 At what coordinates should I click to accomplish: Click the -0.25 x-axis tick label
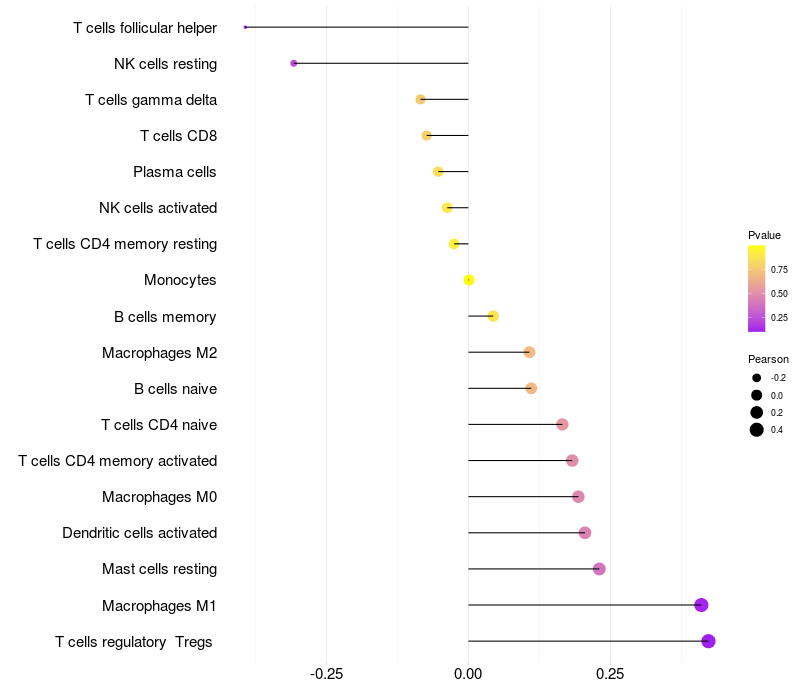click(326, 674)
